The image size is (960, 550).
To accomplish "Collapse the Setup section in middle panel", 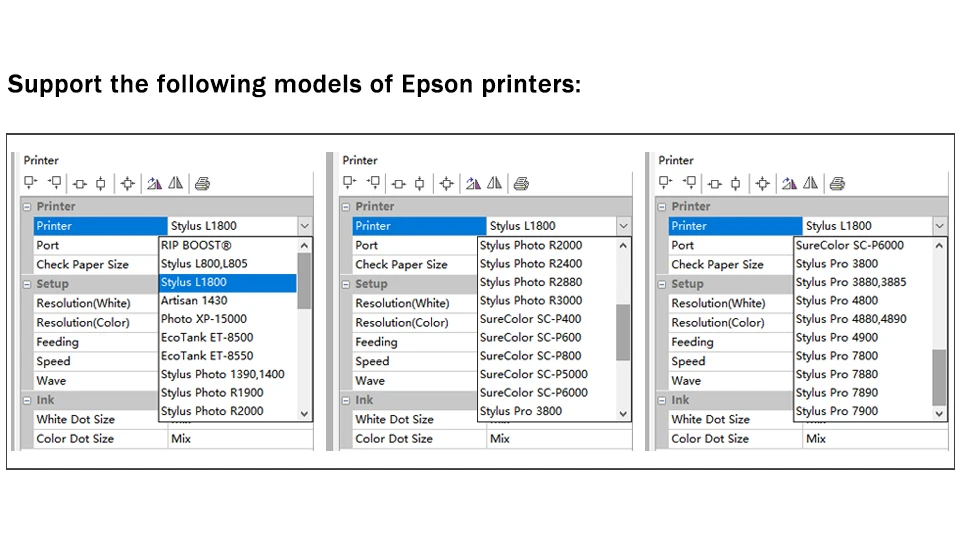I will click(x=346, y=284).
